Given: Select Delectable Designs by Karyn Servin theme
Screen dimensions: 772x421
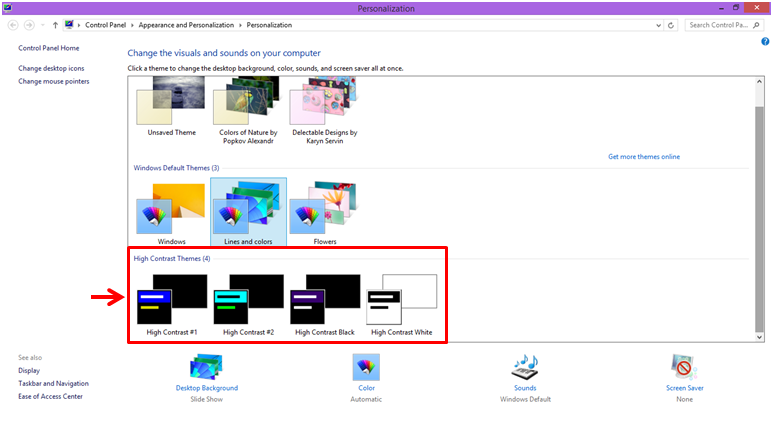Looking at the screenshot, I should 324,111.
